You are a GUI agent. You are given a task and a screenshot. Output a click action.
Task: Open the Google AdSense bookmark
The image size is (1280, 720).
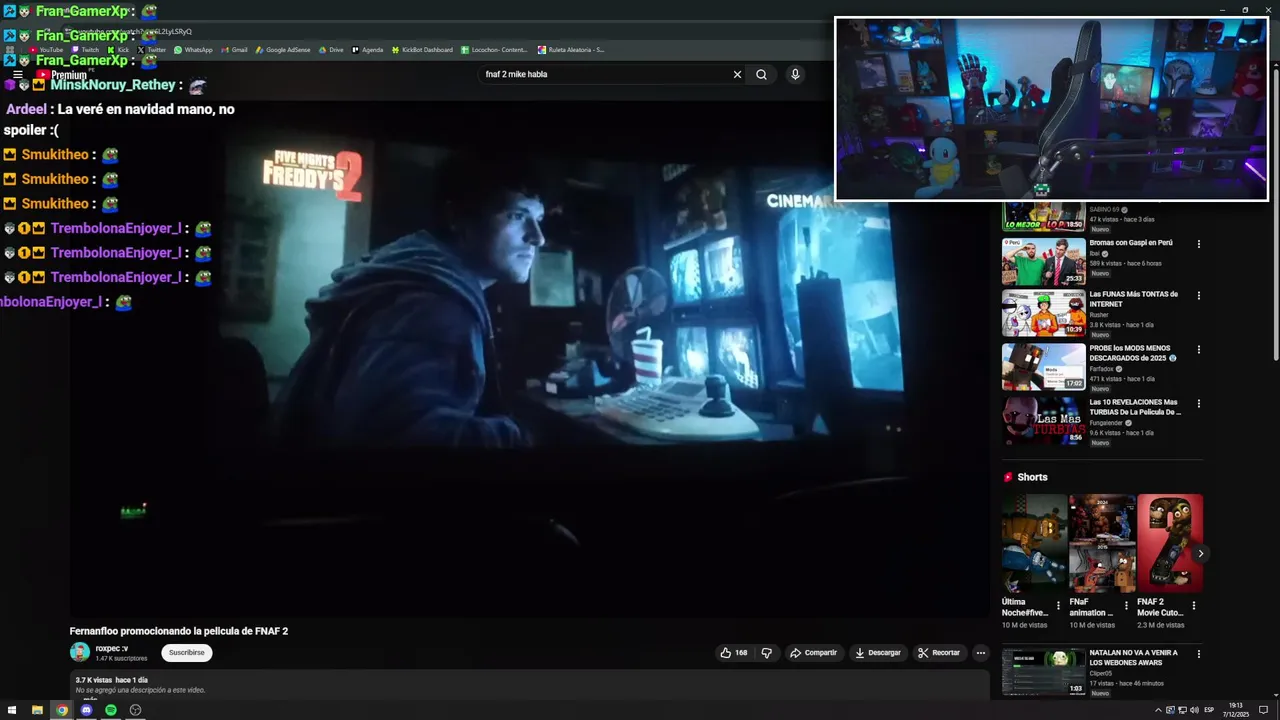coord(283,50)
